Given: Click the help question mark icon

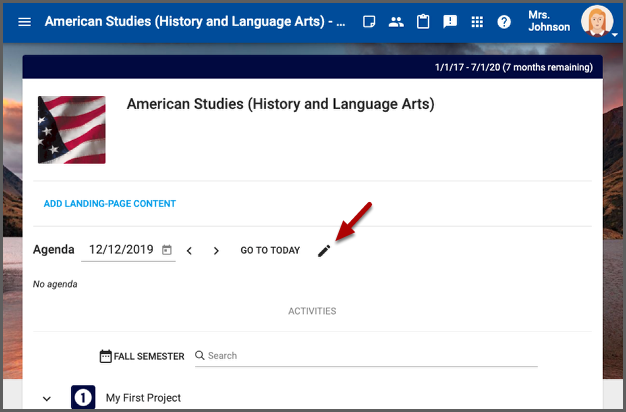Looking at the screenshot, I should [504, 22].
